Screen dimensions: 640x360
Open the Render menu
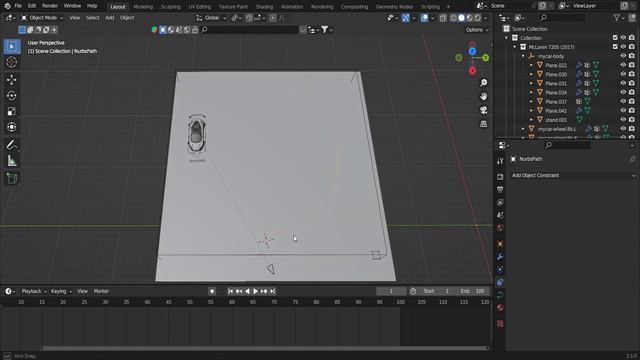pyautogui.click(x=50, y=6)
